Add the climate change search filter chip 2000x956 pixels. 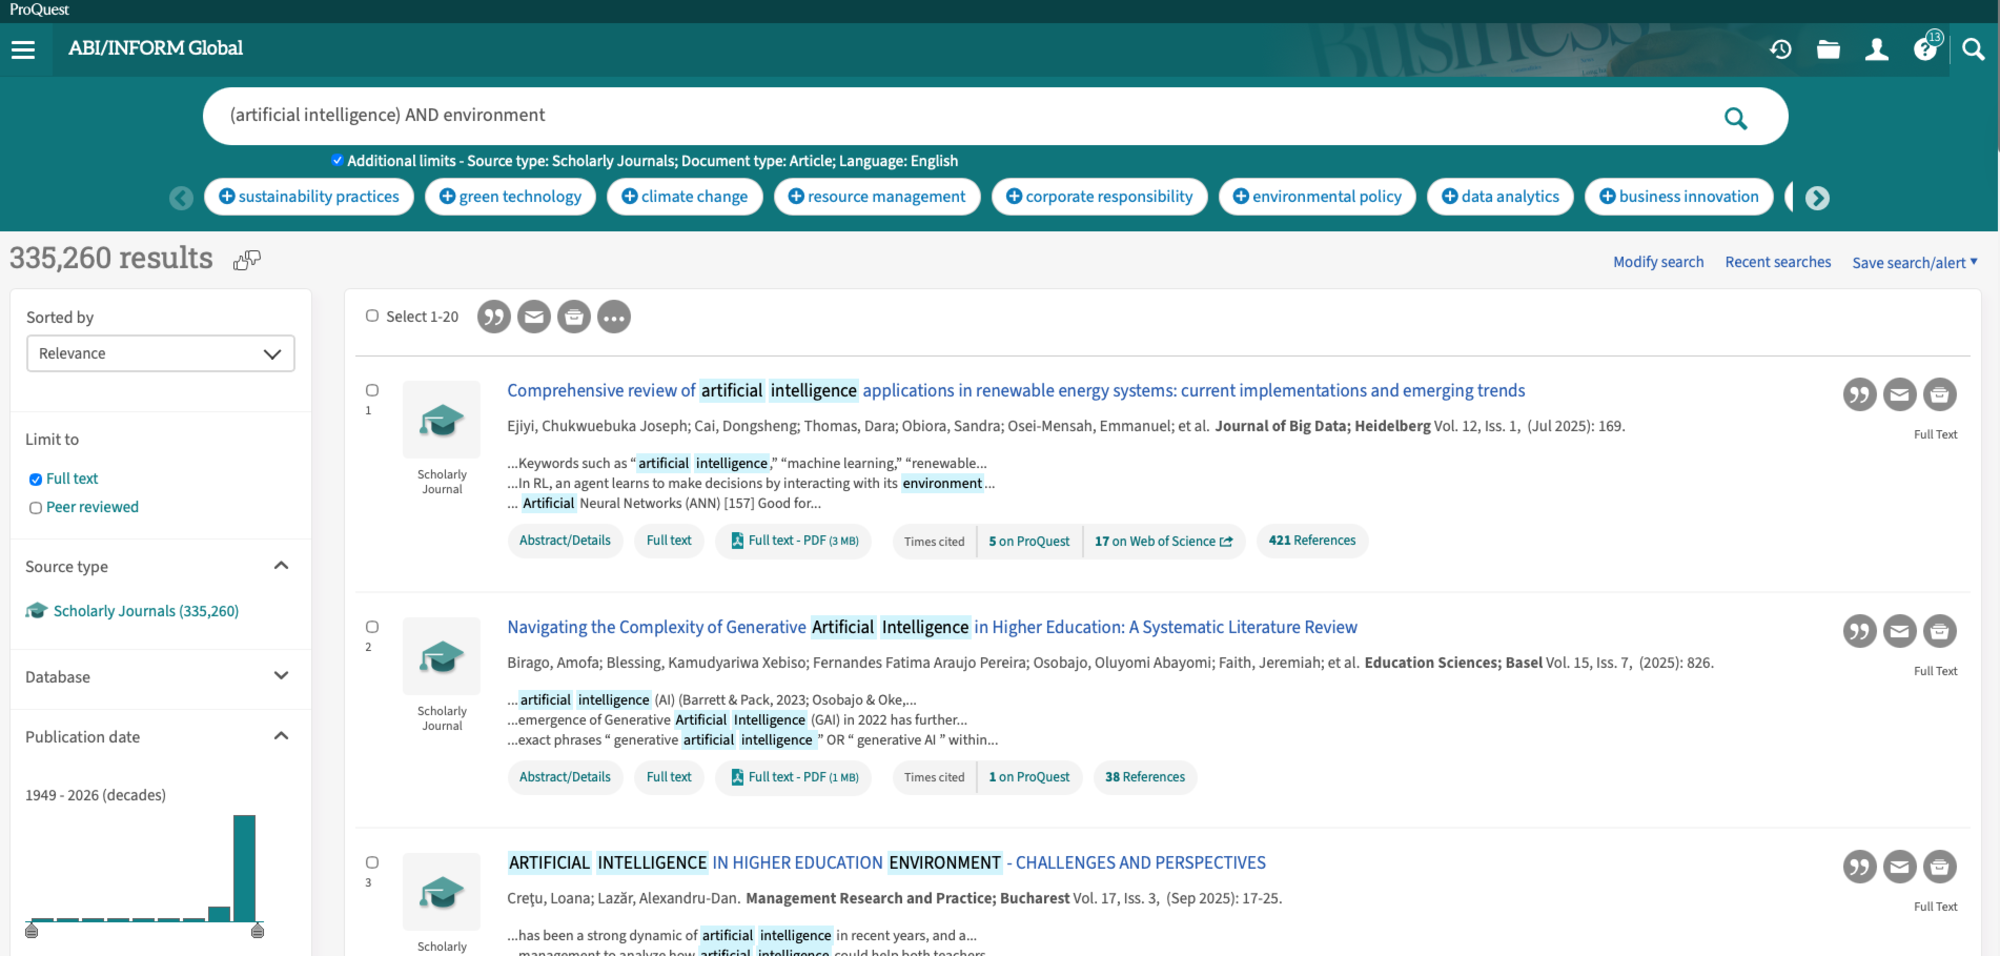click(x=684, y=196)
